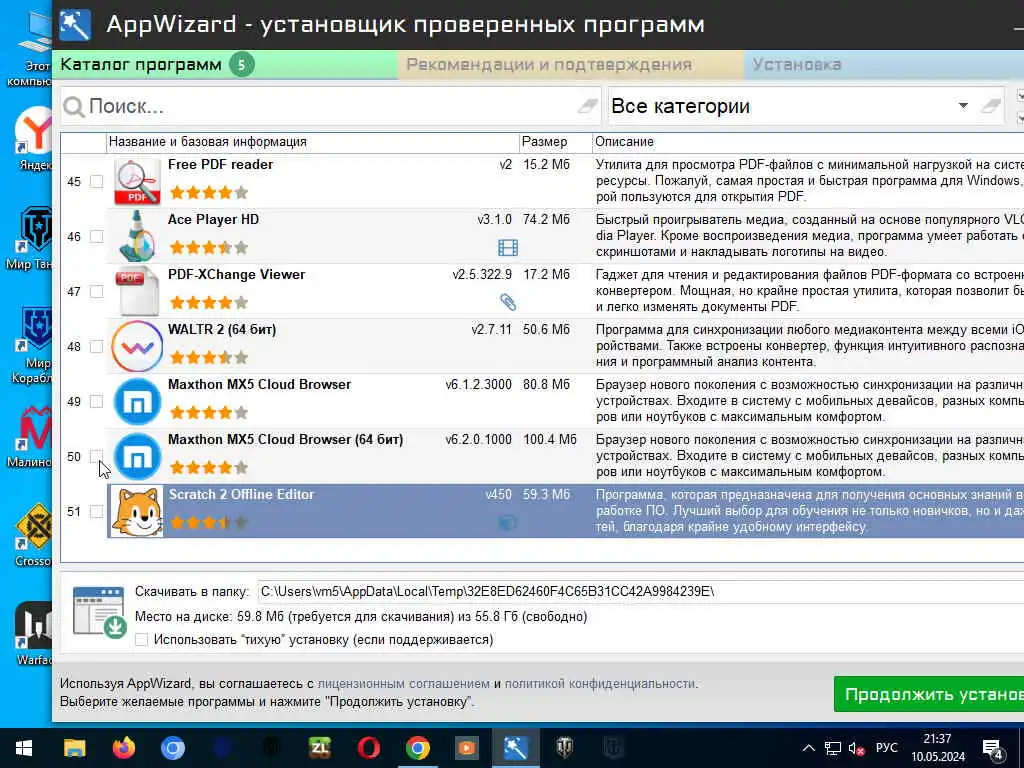Sort by the Описание column header
The image size is (1024, 768).
[x=808, y=142]
